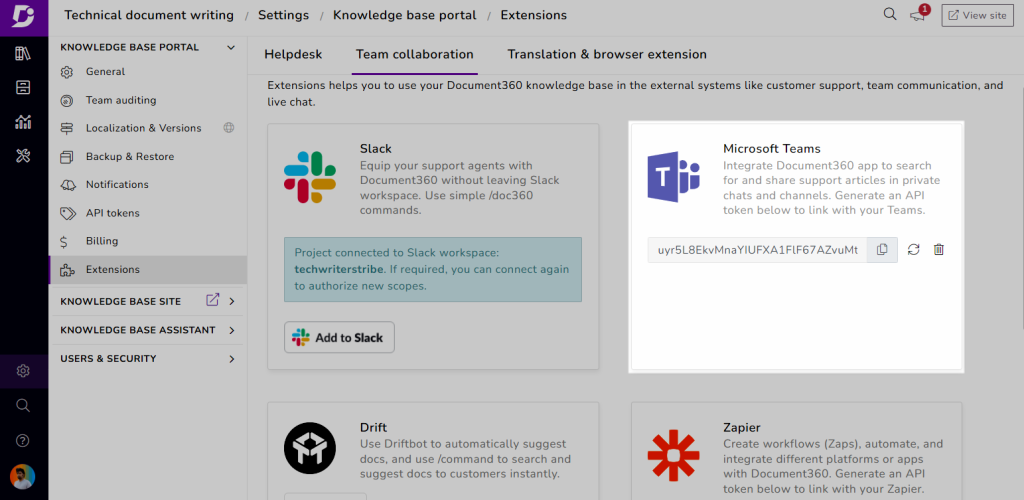Open the Analytics chart icon in the left rail

click(24, 121)
